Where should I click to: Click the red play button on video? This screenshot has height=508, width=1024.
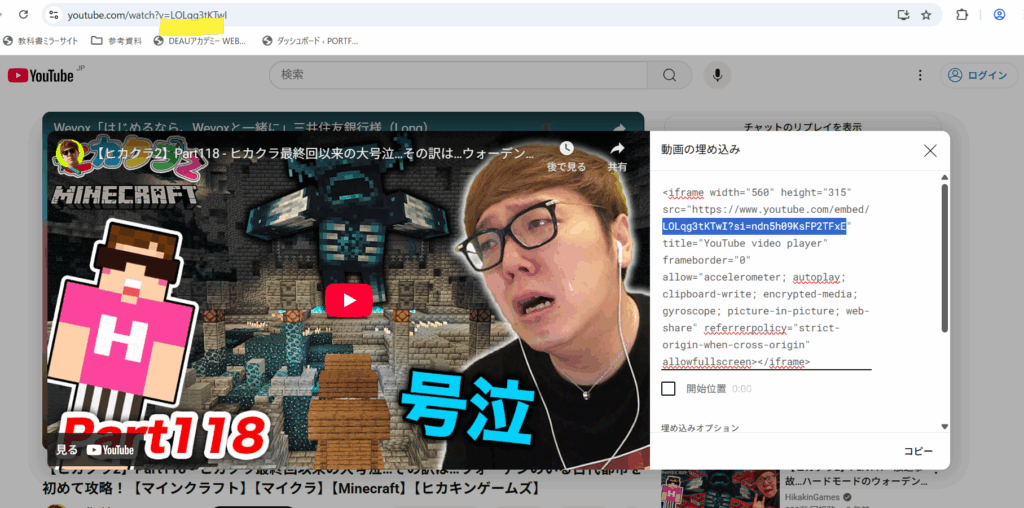coord(348,300)
